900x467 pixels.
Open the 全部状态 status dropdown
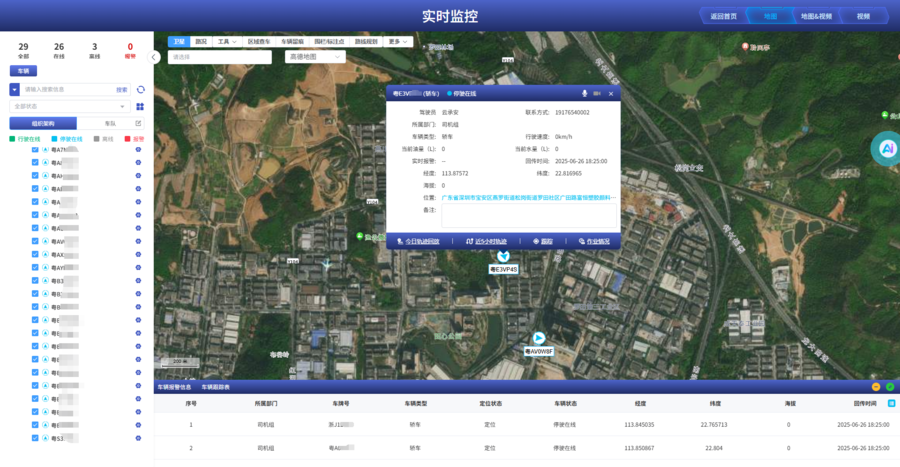(x=69, y=107)
